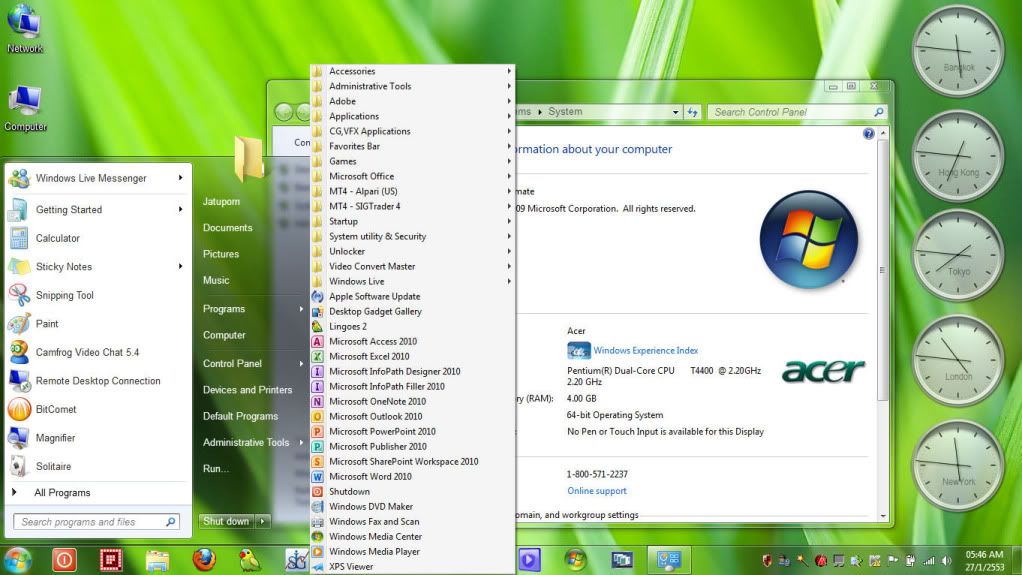
Task: Click the volume icon in system tray
Action: coord(946,561)
